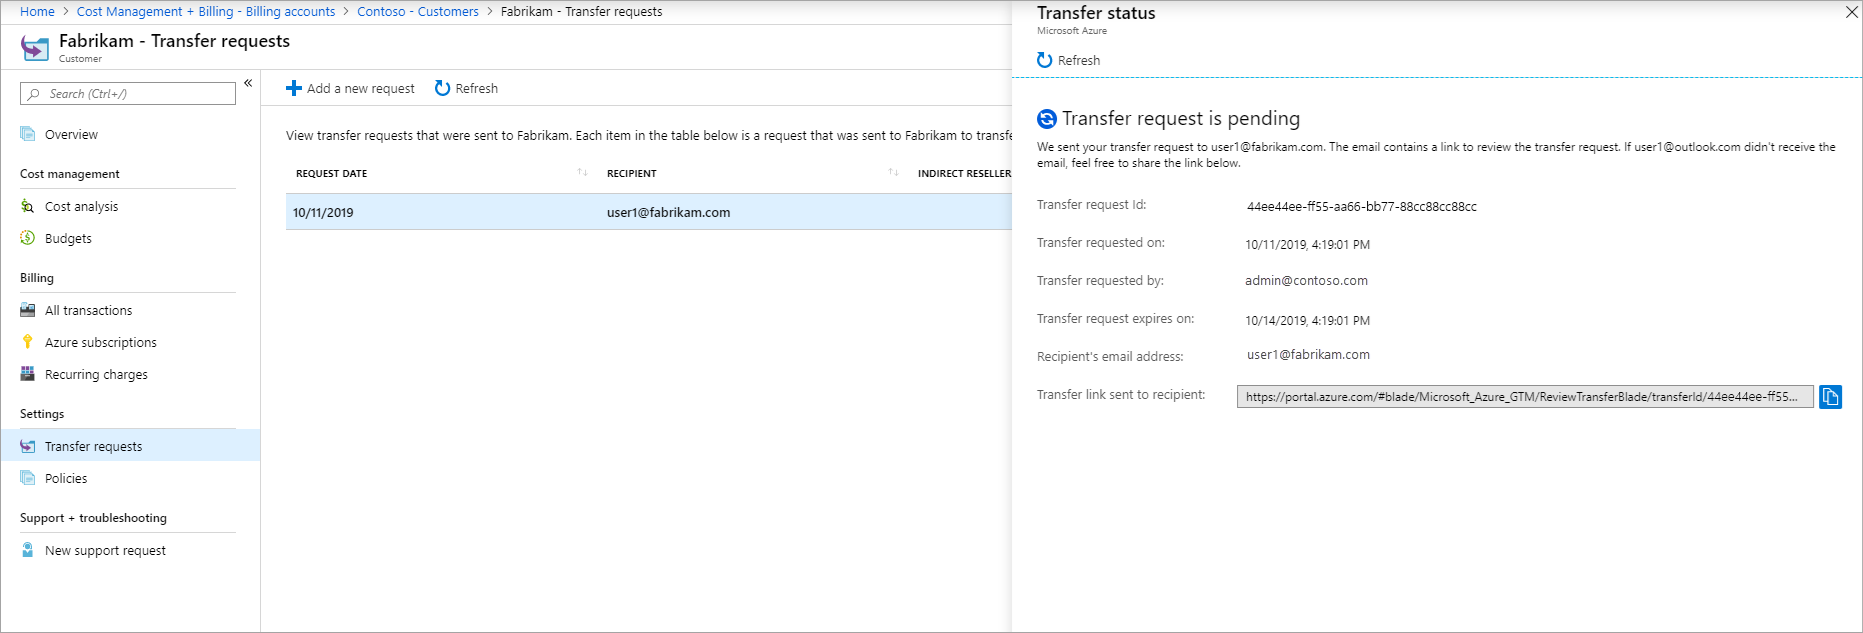Sort by Recipient column arrows

(x=893, y=173)
